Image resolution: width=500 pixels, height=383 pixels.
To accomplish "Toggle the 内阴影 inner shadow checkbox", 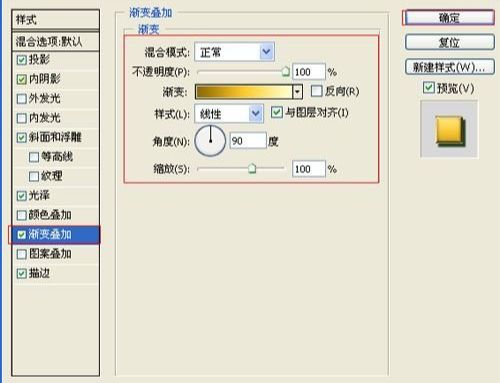I will 22,79.
